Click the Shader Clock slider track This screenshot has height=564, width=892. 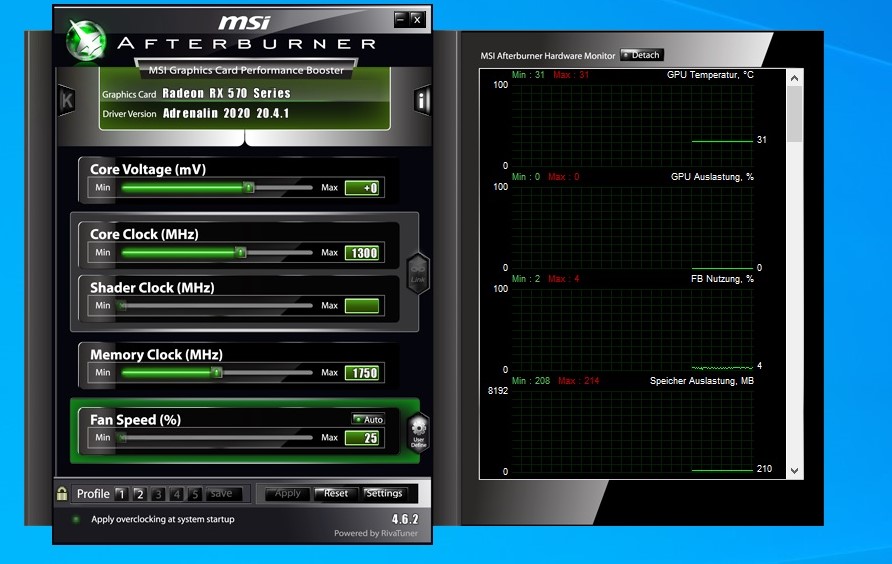coord(216,306)
